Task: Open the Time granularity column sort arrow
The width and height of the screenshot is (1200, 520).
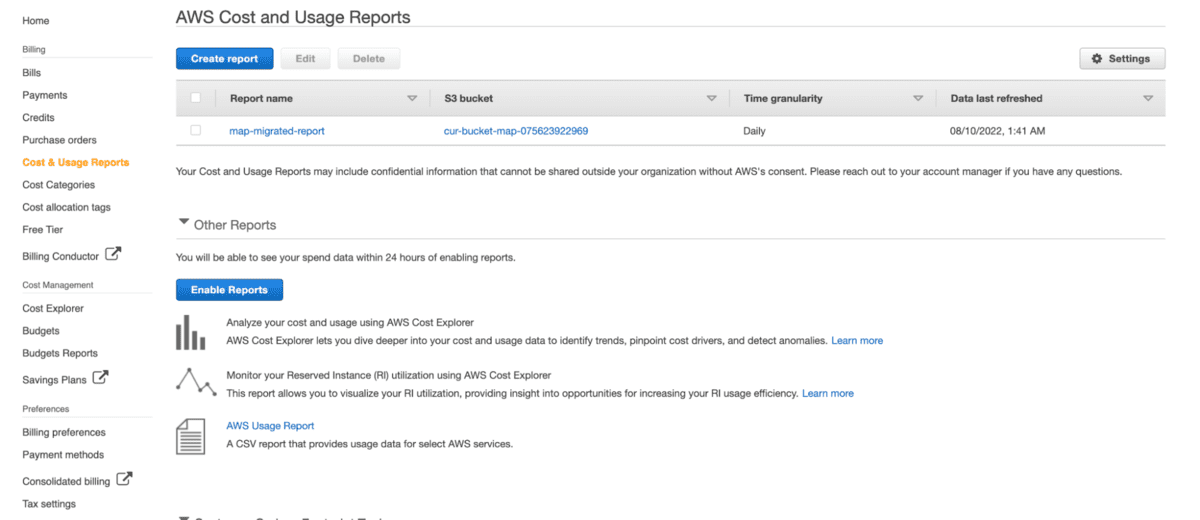Action: (x=917, y=99)
